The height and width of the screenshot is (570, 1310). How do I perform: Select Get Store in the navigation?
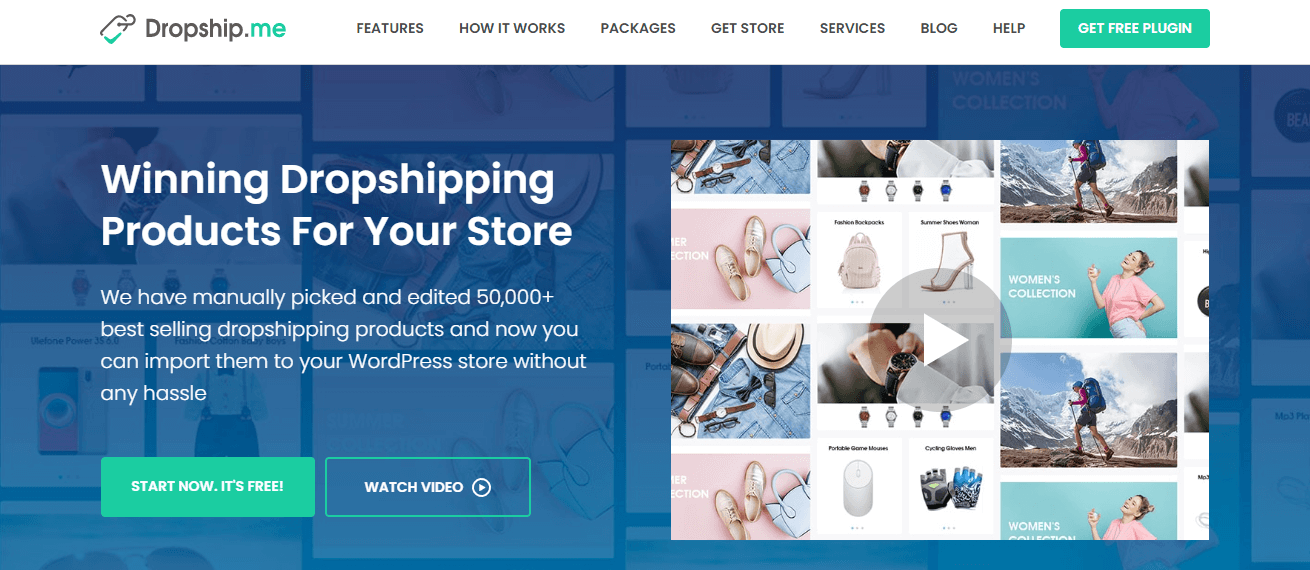click(748, 28)
